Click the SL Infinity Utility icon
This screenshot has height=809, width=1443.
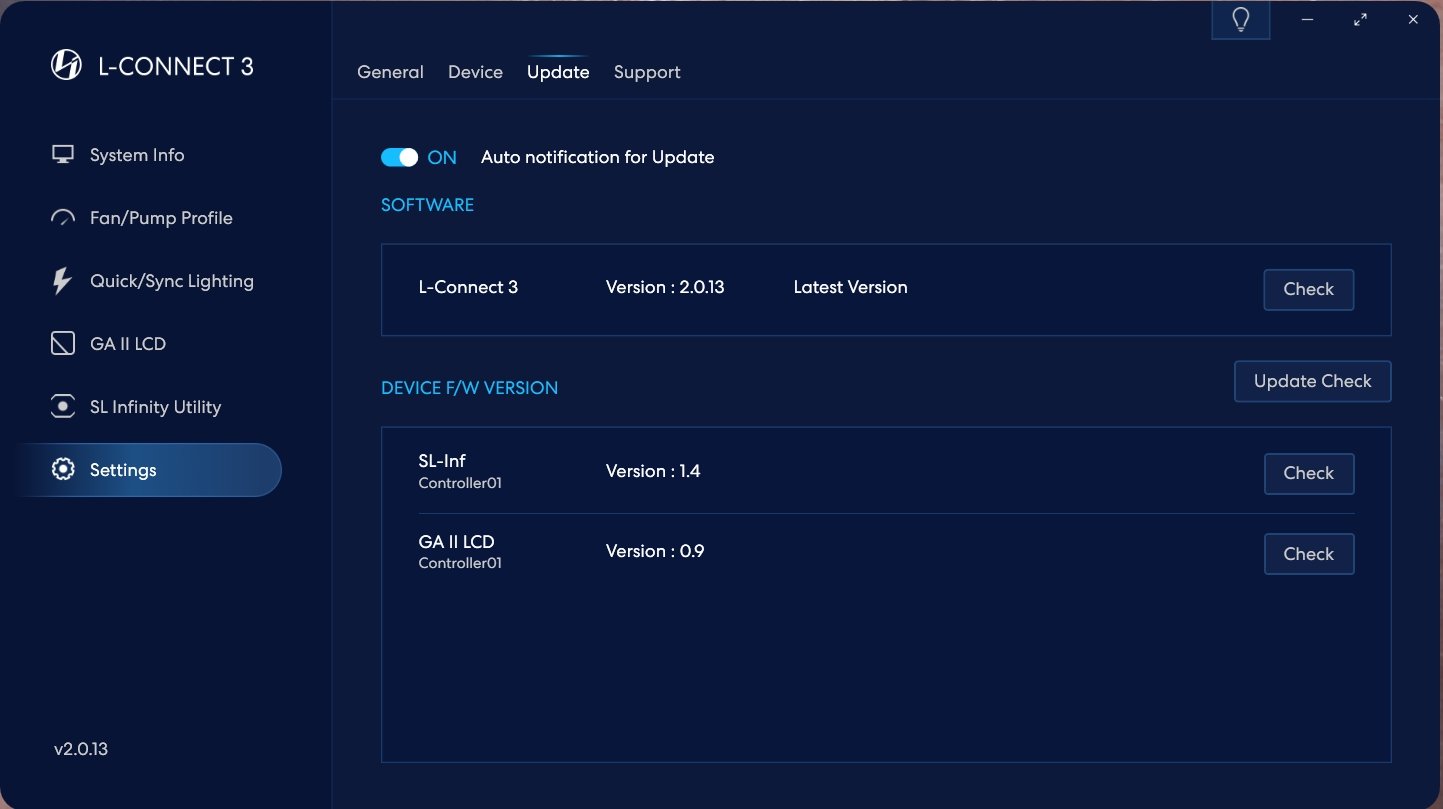(63, 407)
